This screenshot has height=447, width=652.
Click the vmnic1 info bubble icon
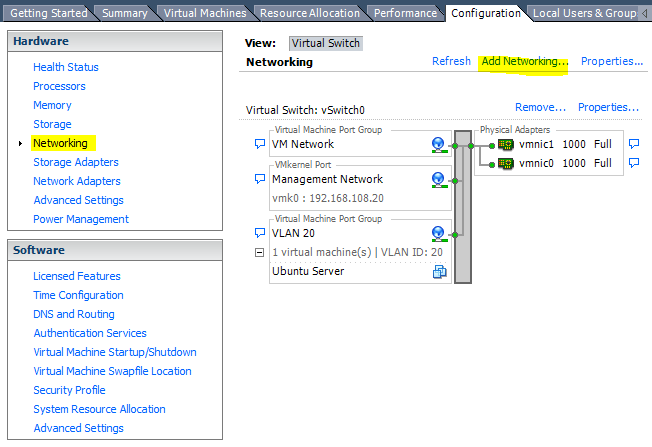[x=634, y=144]
